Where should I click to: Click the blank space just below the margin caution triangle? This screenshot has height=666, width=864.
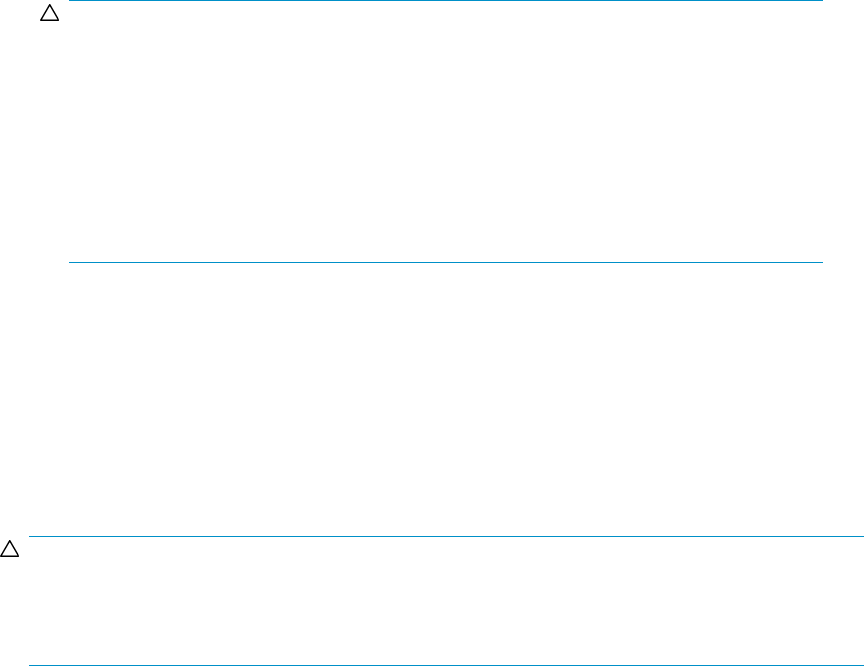point(8,580)
